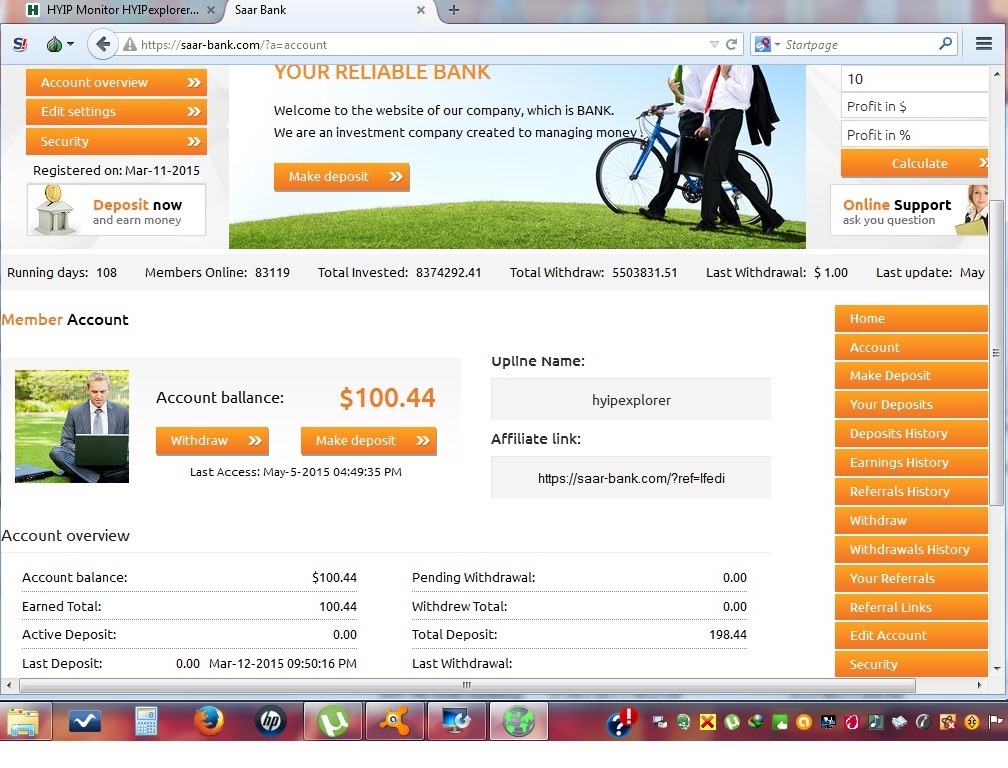Expand the URL bar history dropdown arrow
Viewport: 1008px width, 768px height.
point(714,44)
